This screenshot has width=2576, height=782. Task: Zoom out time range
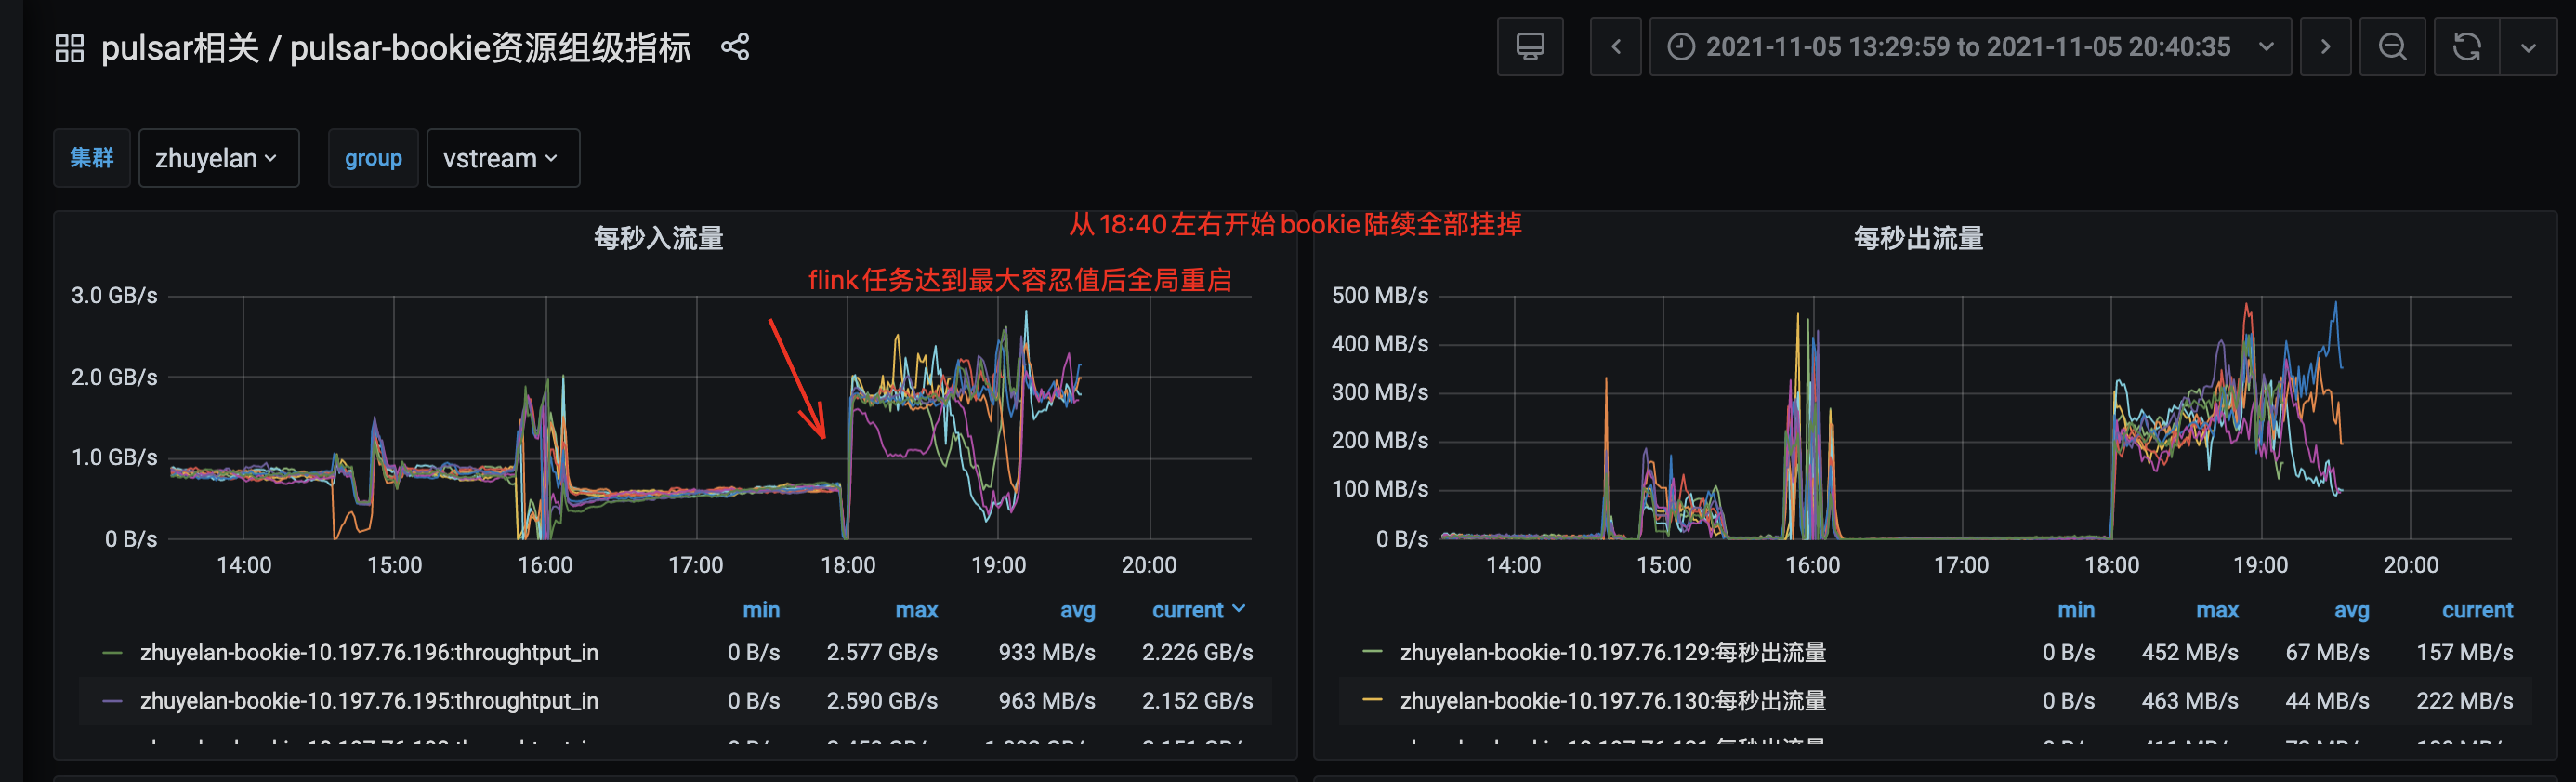pyautogui.click(x=2392, y=47)
